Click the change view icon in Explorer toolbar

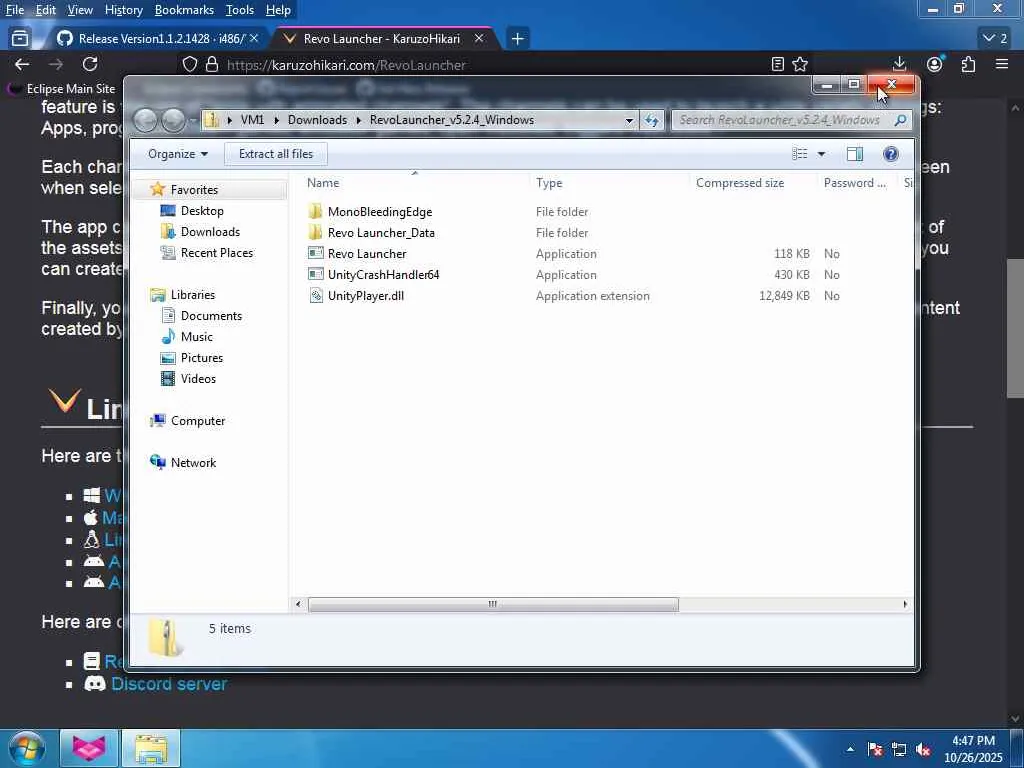(800, 154)
